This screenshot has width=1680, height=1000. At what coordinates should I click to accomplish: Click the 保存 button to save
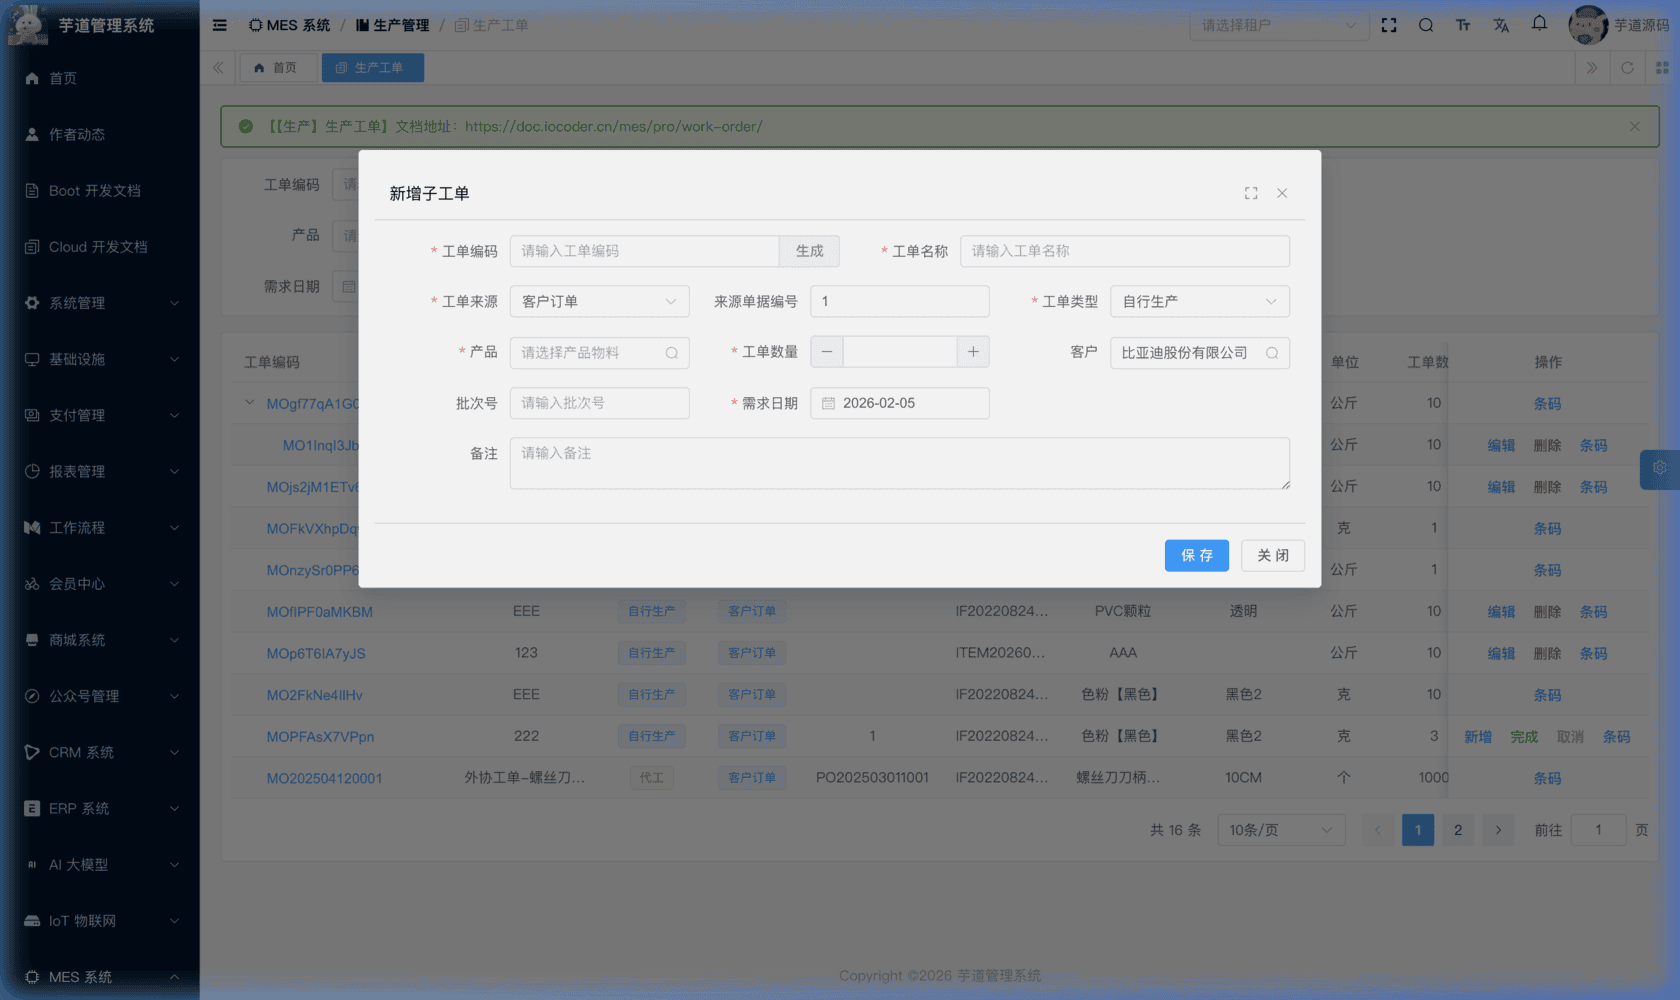coord(1196,555)
